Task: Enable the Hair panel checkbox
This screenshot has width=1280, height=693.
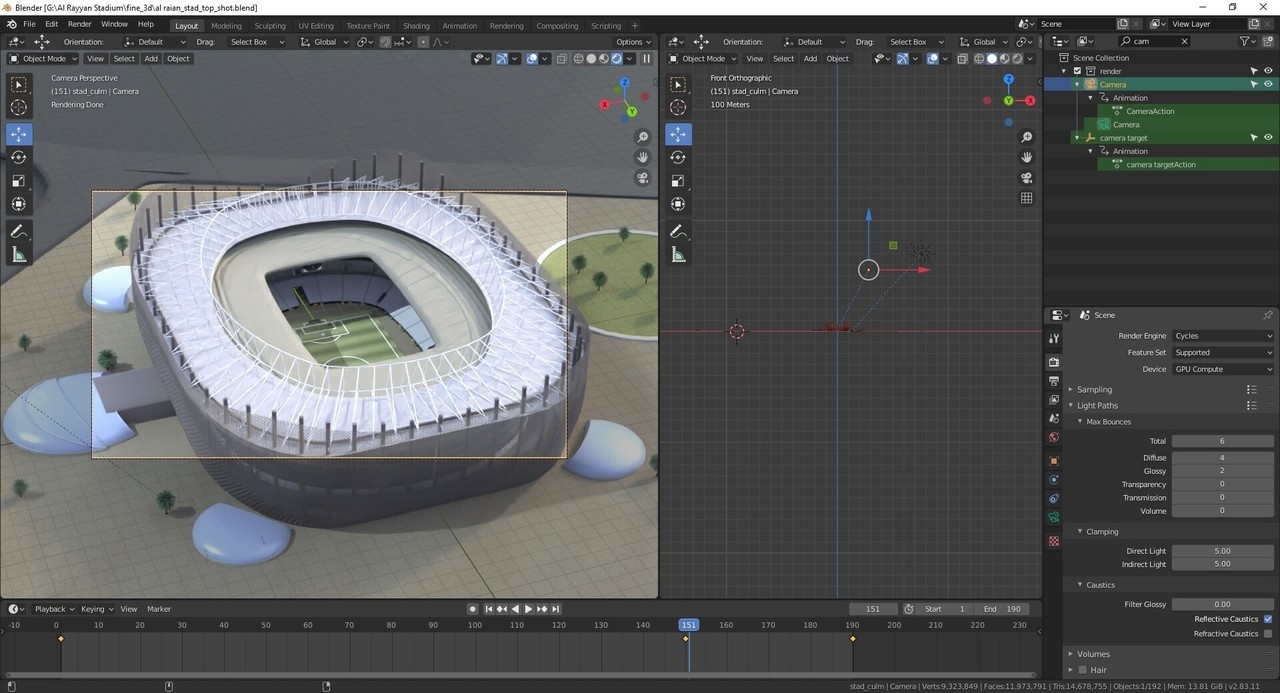Action: coord(1082,670)
